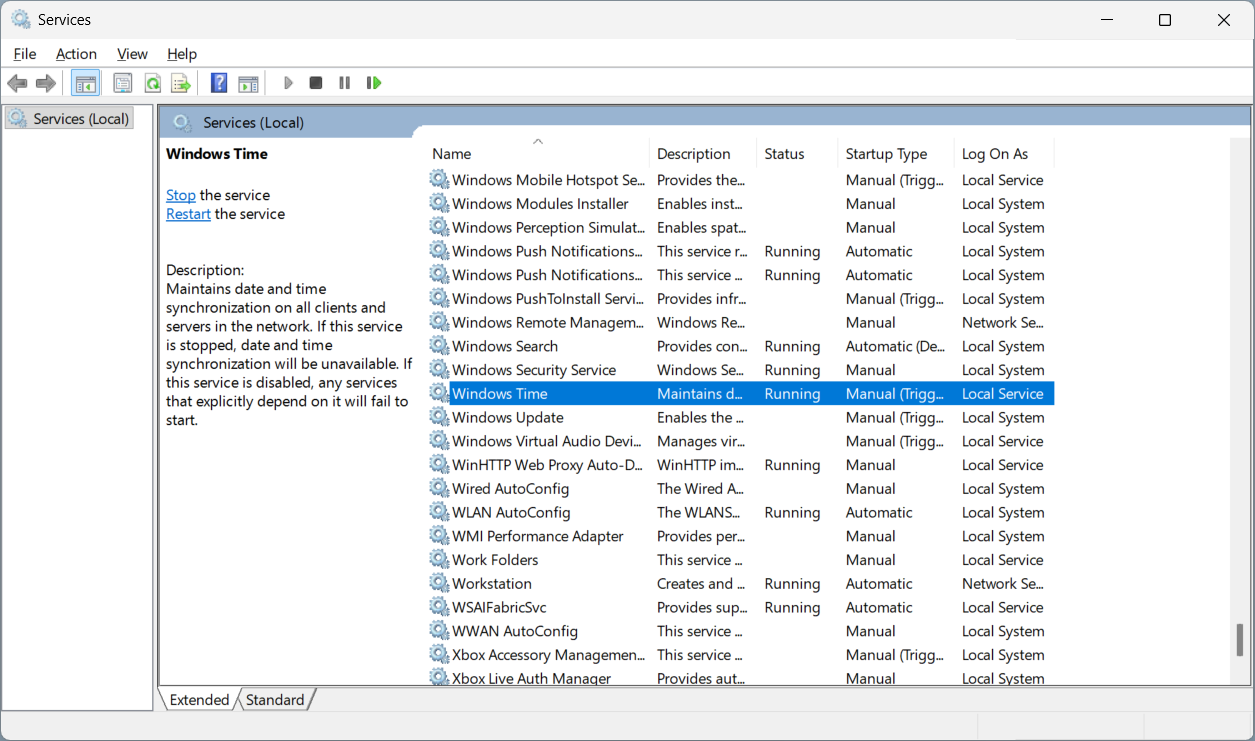The height and width of the screenshot is (741, 1255).
Task: Click the Export List toolbar icon
Action: click(181, 83)
